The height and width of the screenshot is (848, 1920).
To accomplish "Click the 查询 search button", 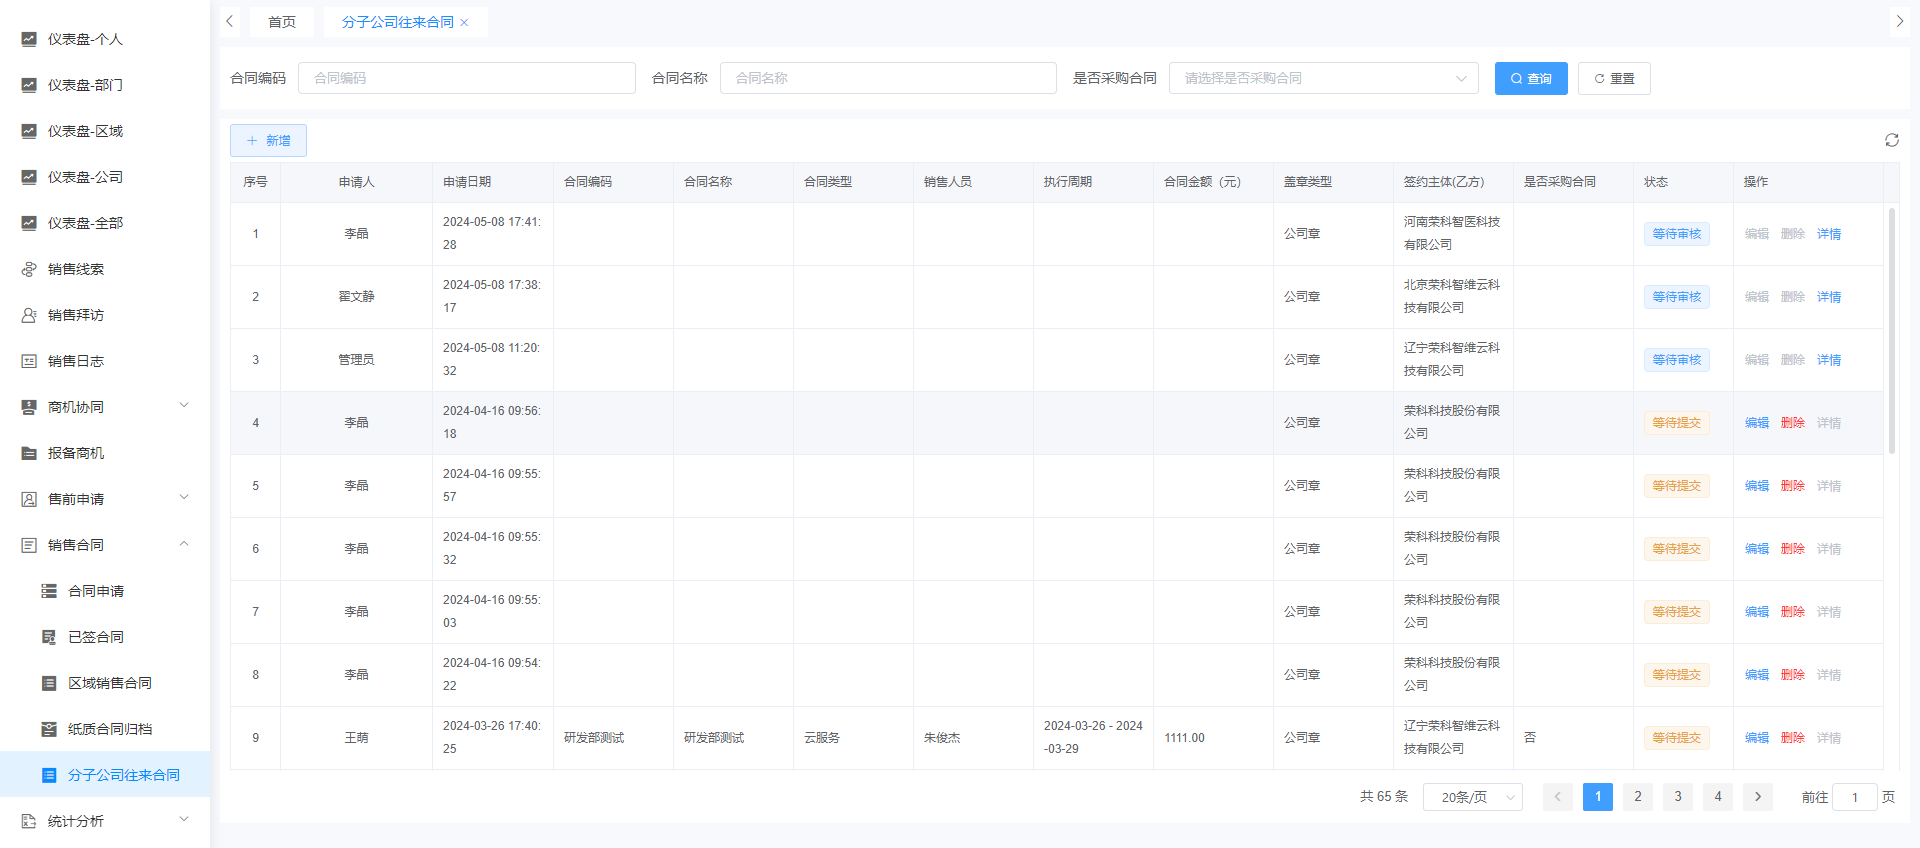I will pyautogui.click(x=1530, y=78).
